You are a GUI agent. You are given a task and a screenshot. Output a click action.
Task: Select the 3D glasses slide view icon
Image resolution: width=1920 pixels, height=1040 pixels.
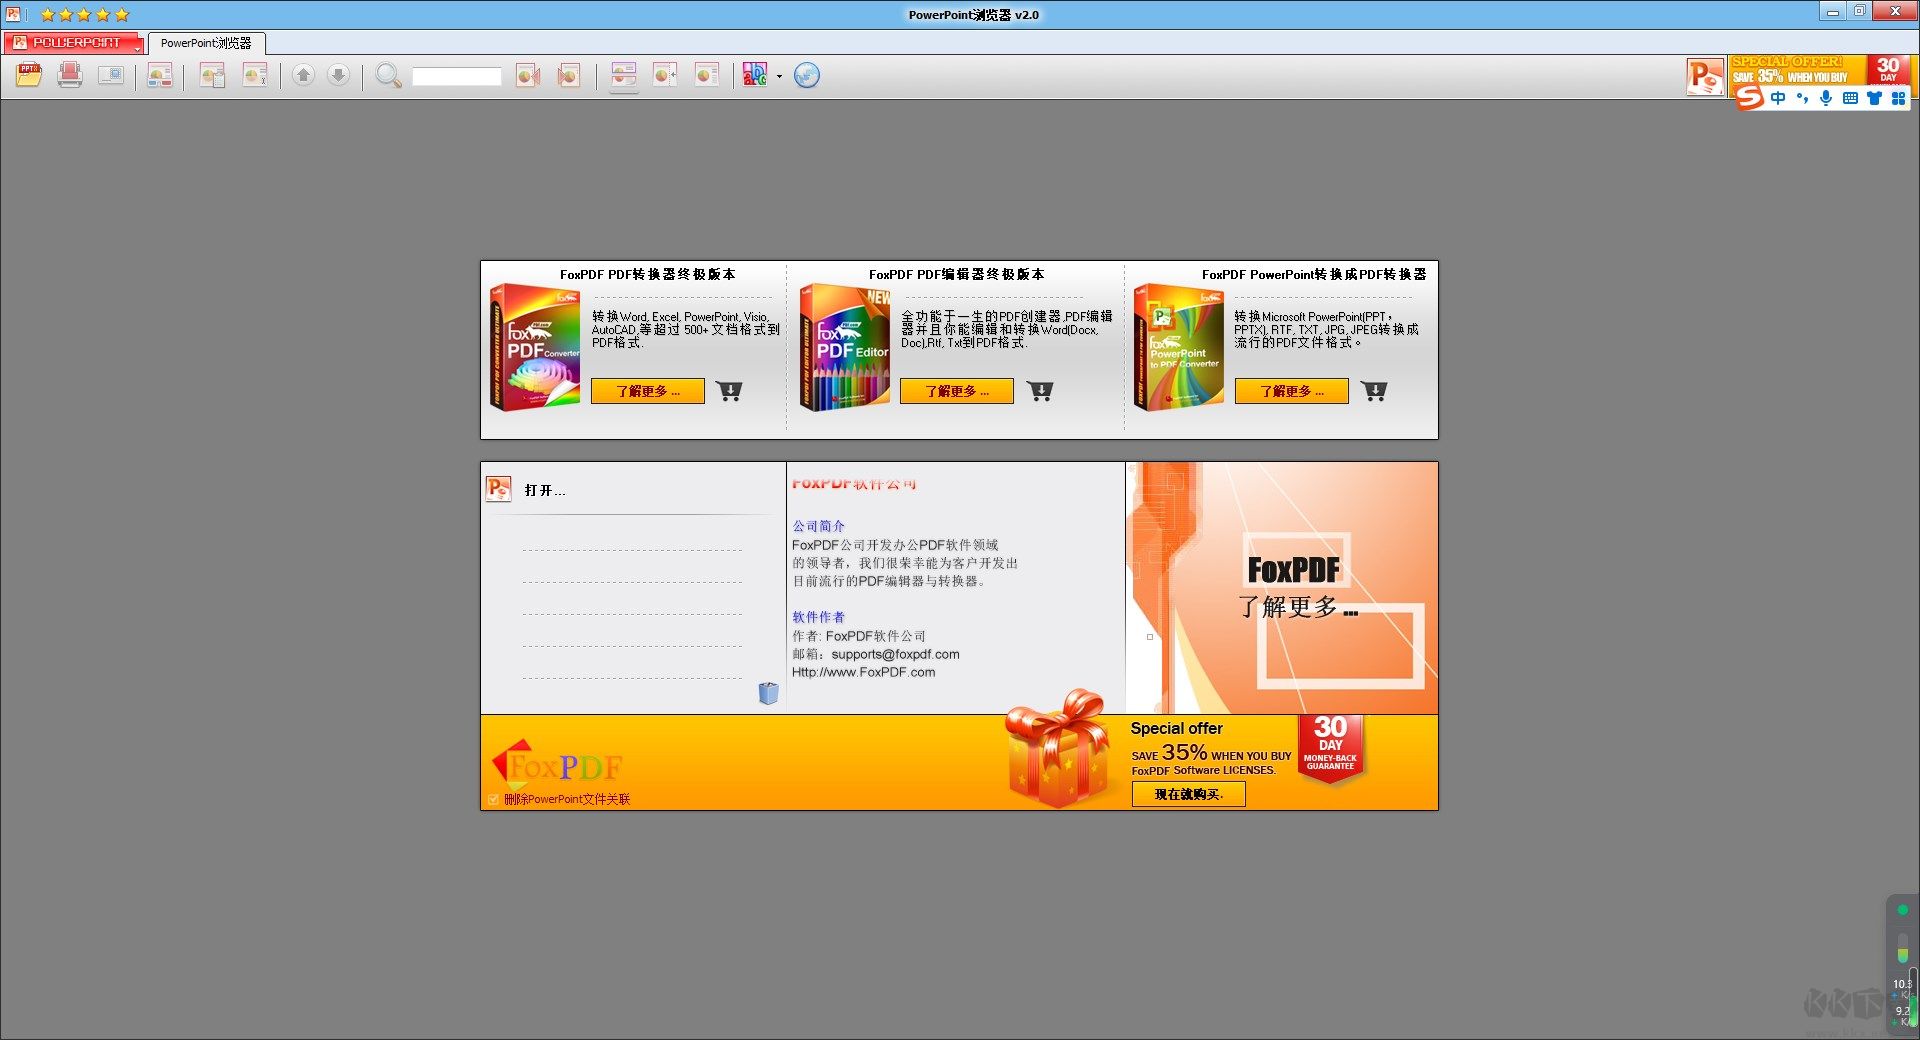160,75
